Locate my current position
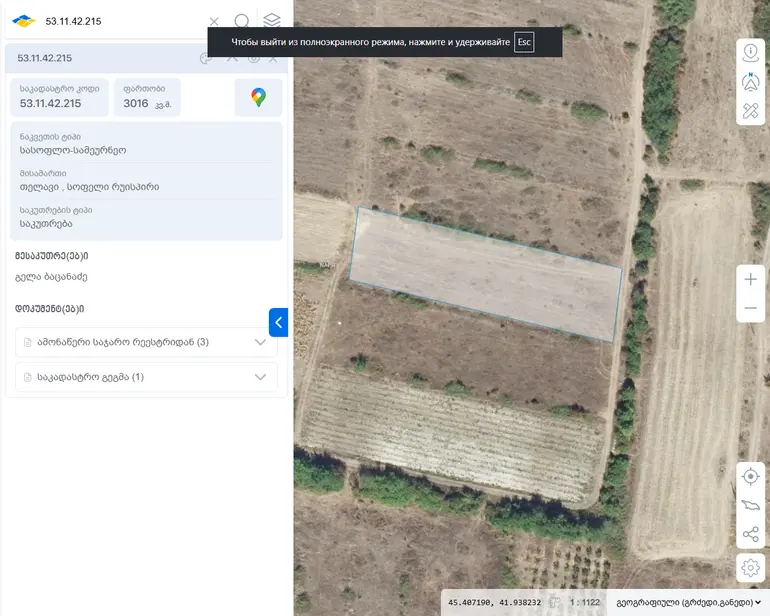The width and height of the screenshot is (770, 616). (750, 476)
